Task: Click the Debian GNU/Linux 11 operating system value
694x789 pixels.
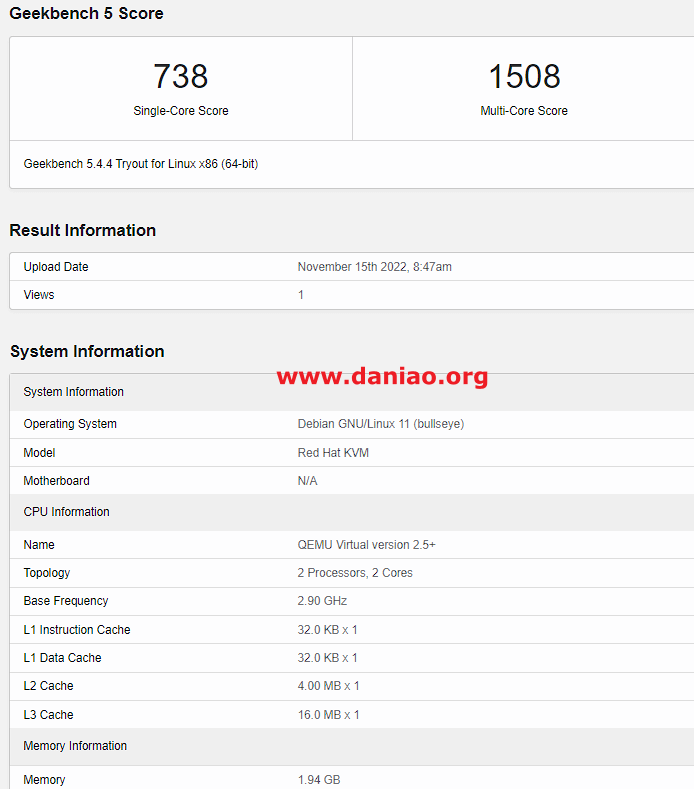Action: pyautogui.click(x=380, y=424)
